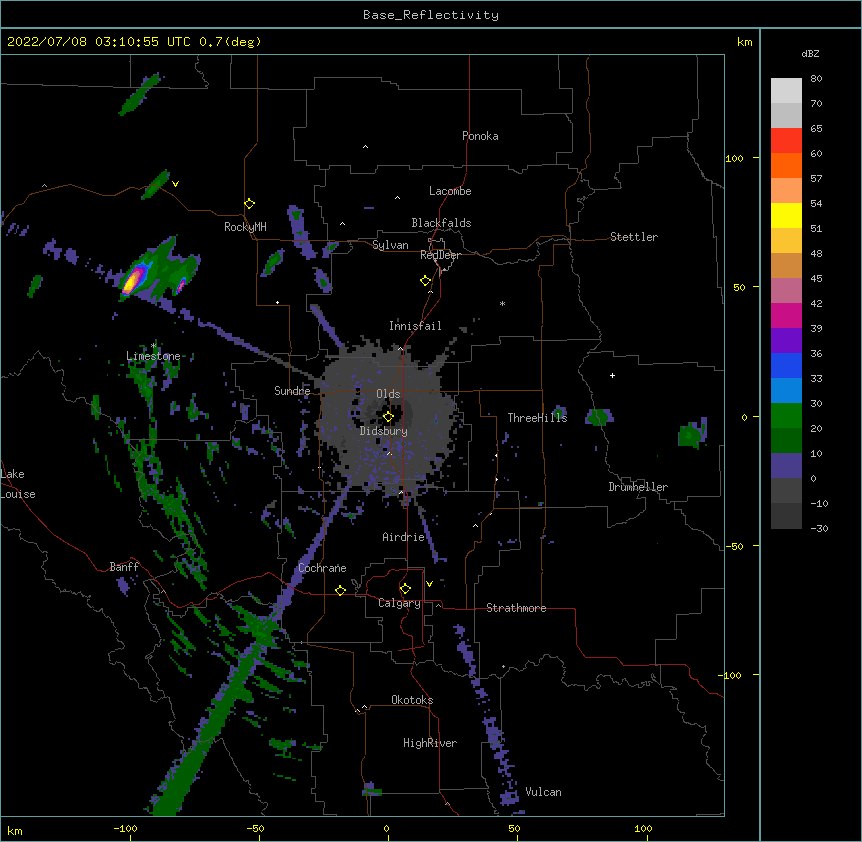Image resolution: width=862 pixels, height=842 pixels.
Task: Click the RockyMH label
Action: pos(245,227)
